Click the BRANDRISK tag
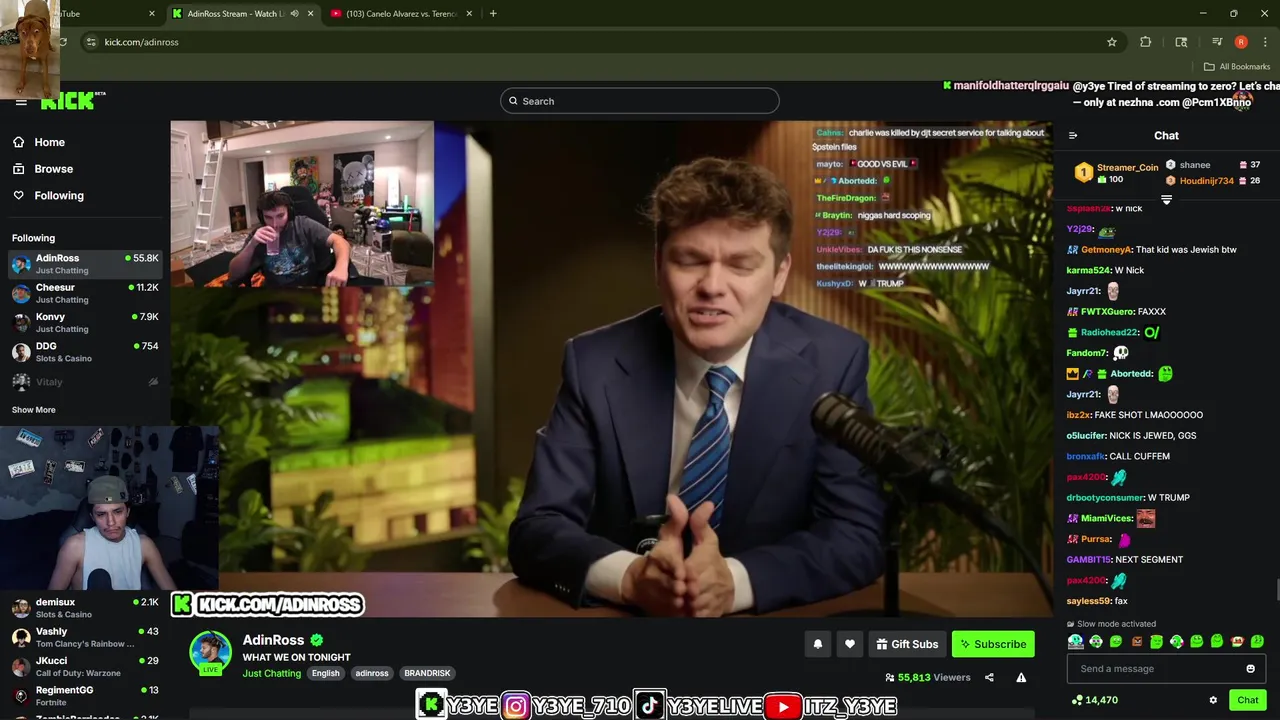 [427, 673]
